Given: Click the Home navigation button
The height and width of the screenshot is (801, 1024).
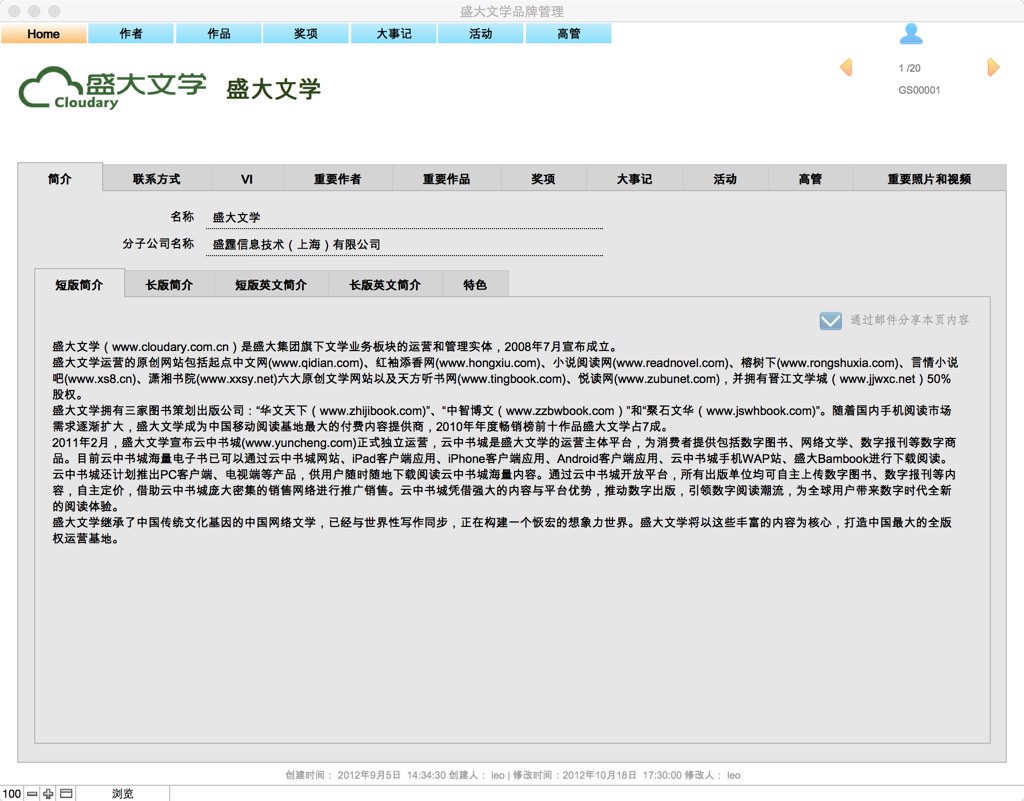Looking at the screenshot, I should pos(44,34).
